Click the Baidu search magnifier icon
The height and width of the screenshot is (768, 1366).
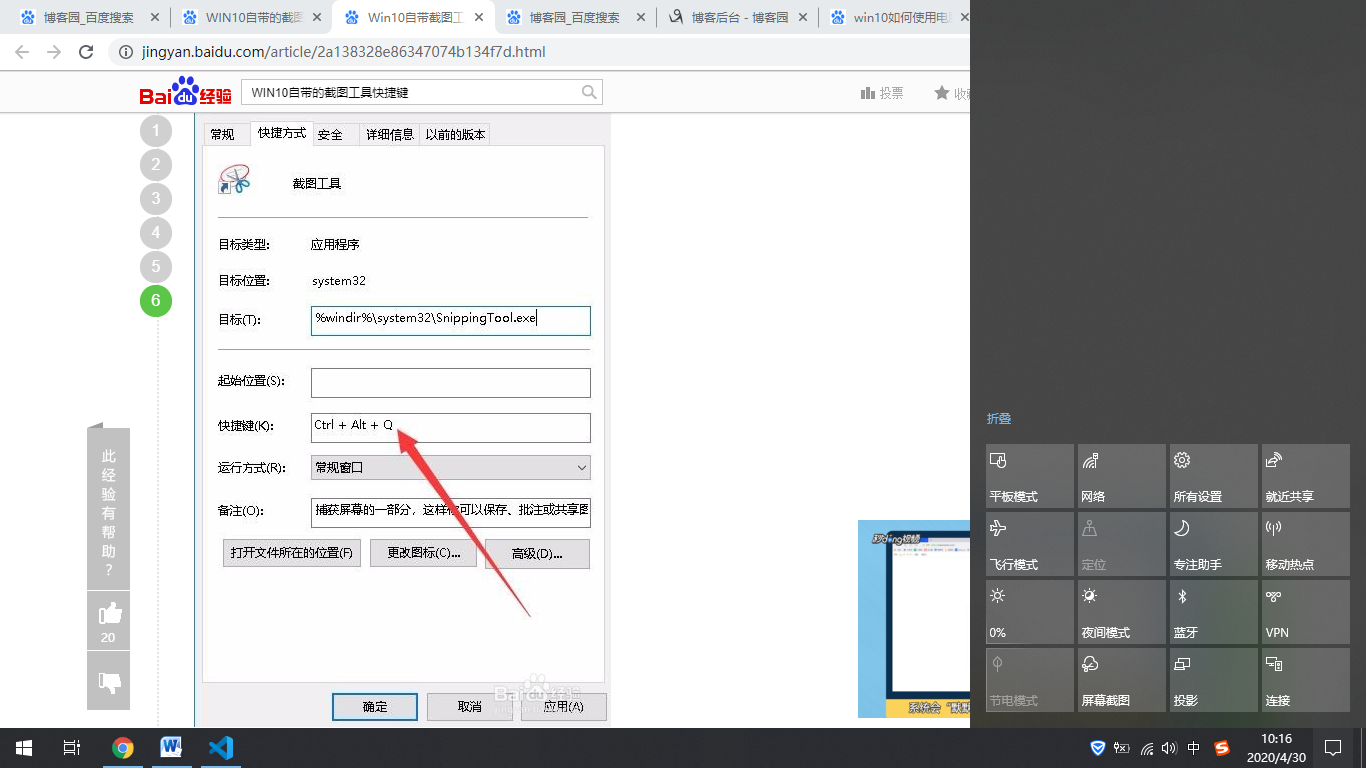pyautogui.click(x=590, y=93)
